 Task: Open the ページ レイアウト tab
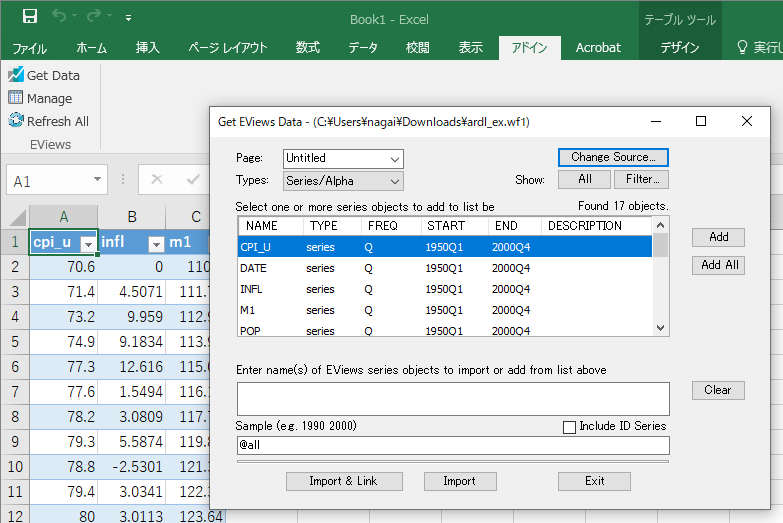pos(228,48)
